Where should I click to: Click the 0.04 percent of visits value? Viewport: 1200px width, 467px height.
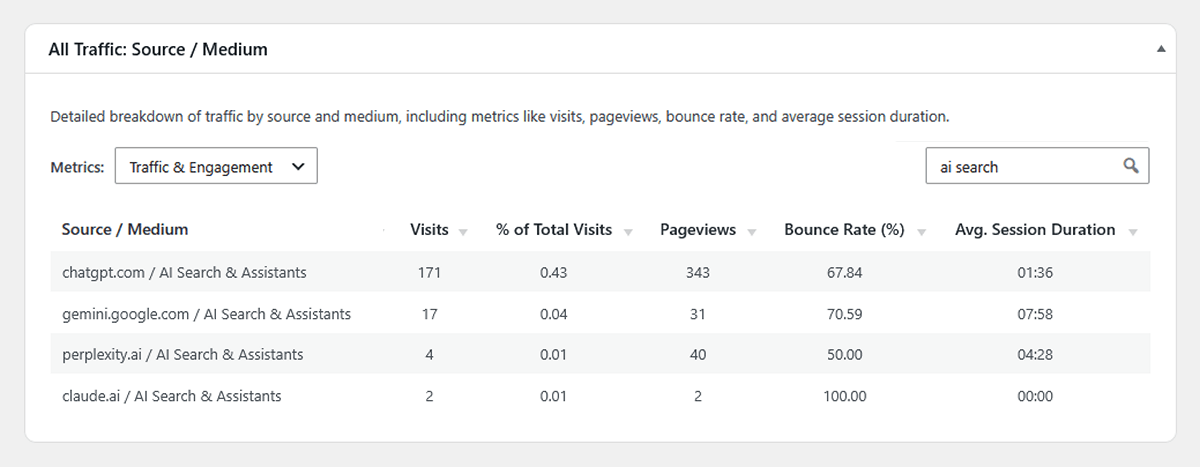pos(554,314)
